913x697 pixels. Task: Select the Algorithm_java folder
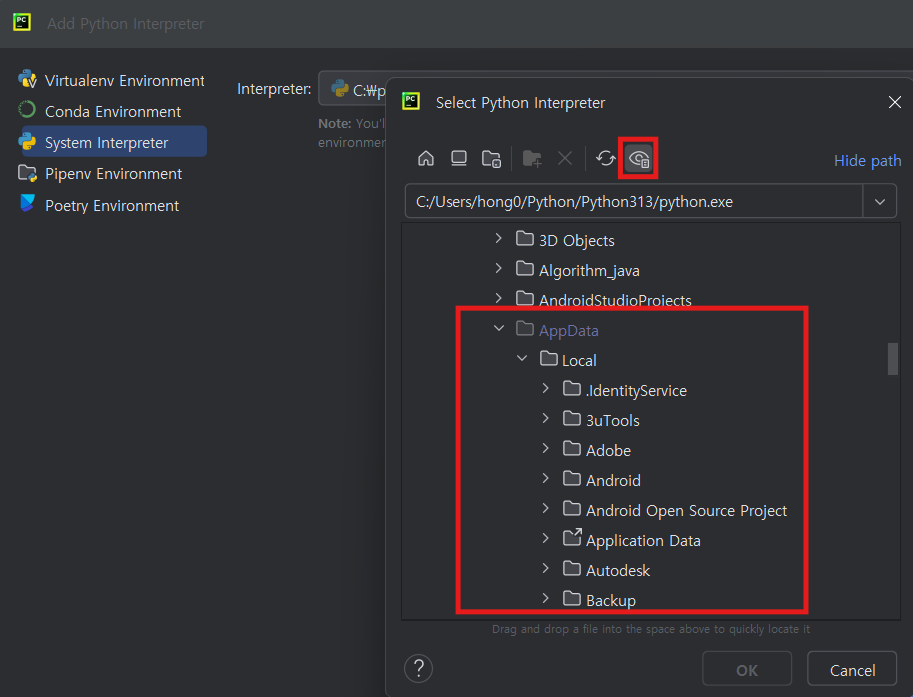(x=578, y=270)
